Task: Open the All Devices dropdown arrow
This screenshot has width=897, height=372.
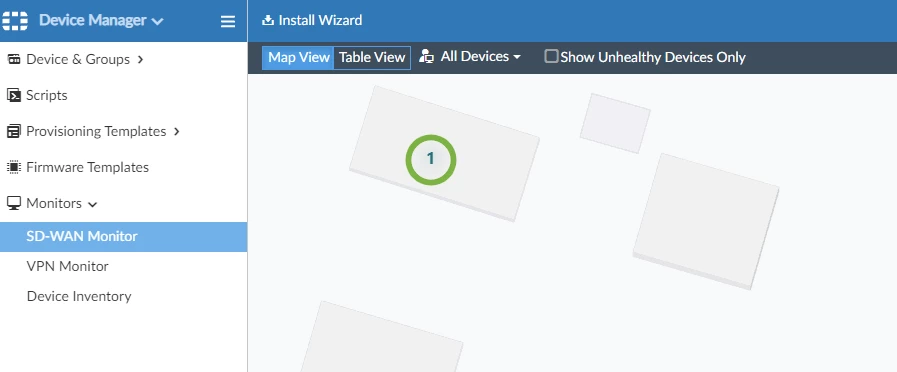Action: click(x=517, y=57)
